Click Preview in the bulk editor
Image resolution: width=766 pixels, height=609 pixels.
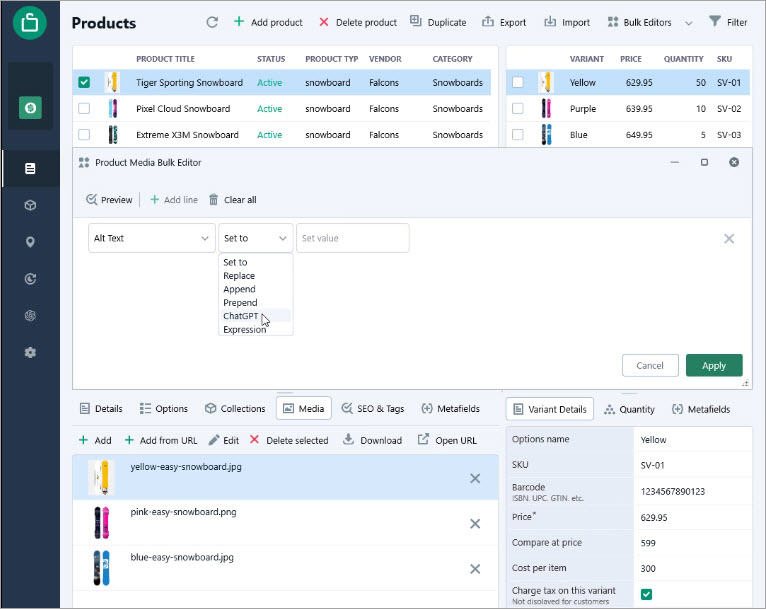coord(109,199)
